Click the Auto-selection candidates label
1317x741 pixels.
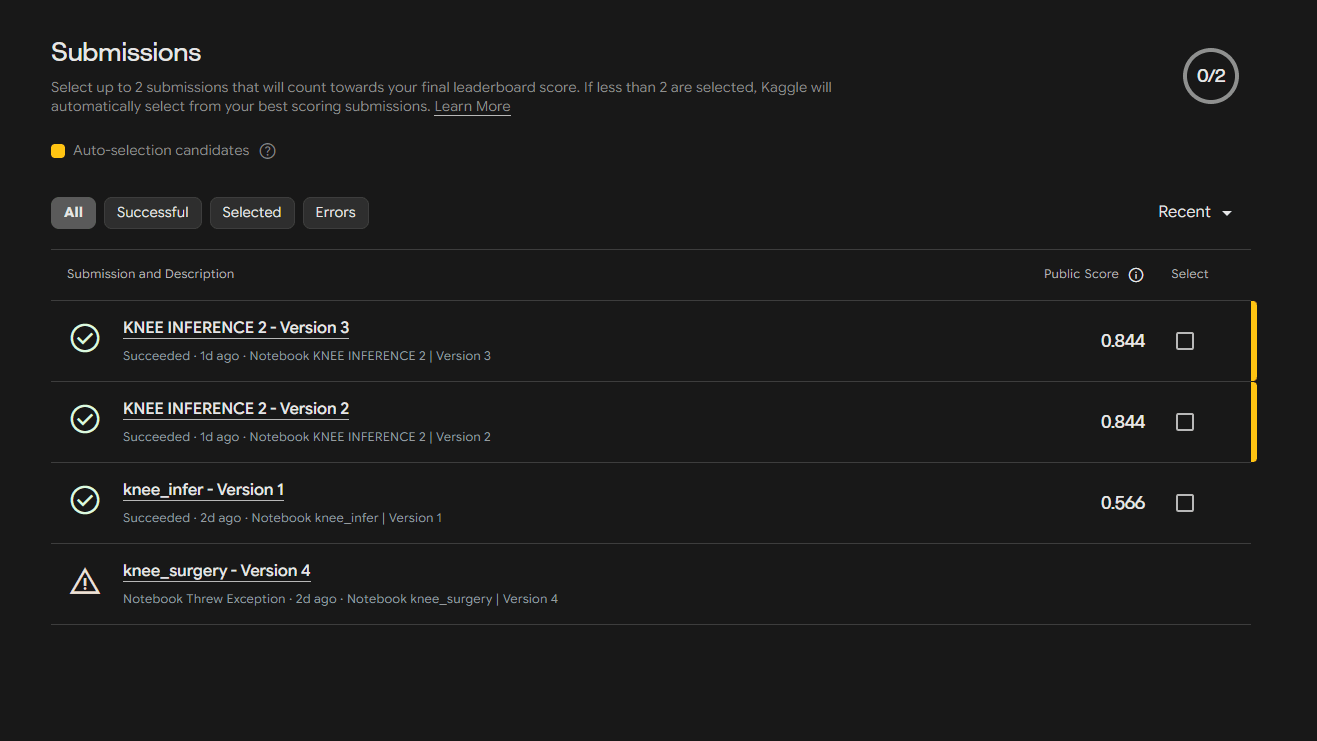click(x=161, y=151)
